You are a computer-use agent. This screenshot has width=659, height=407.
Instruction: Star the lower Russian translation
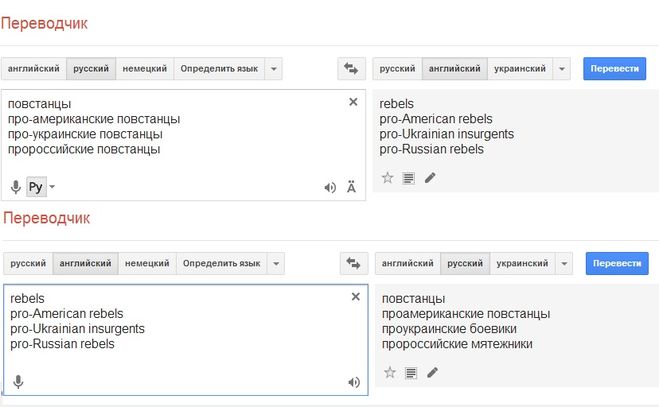[390, 373]
